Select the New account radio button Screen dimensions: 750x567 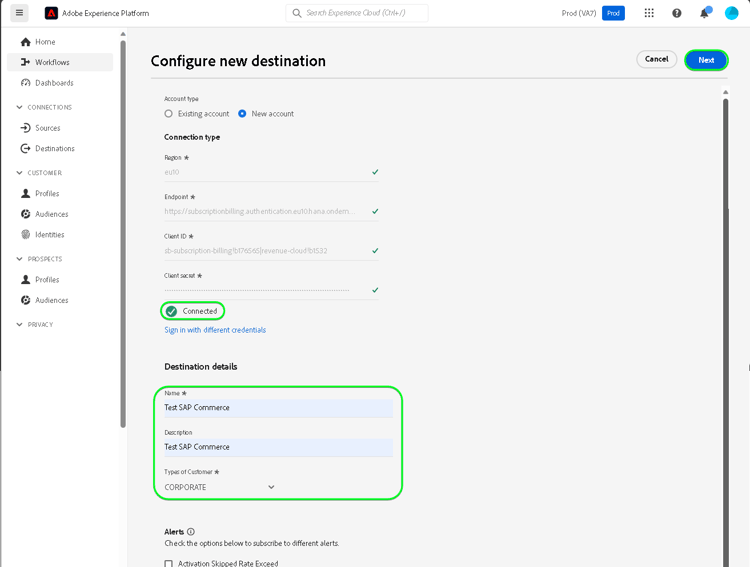[x=243, y=114]
